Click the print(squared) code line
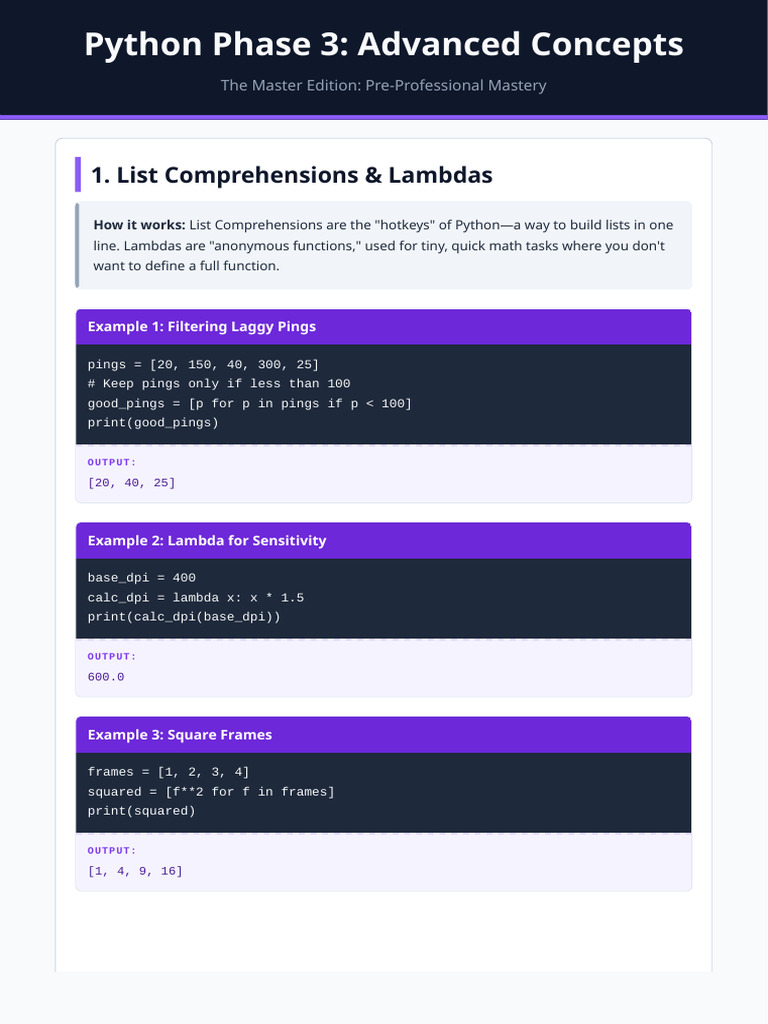The image size is (768, 1024). point(142,811)
